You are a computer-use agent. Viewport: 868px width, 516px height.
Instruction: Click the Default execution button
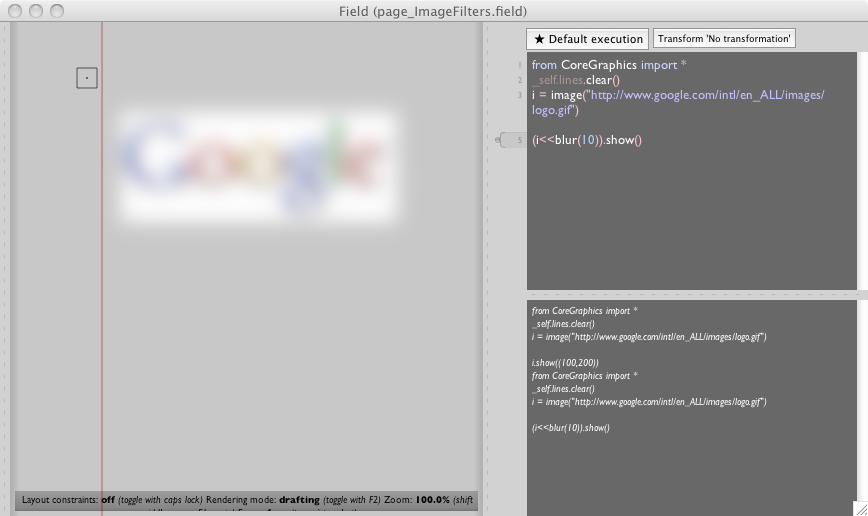(x=588, y=39)
